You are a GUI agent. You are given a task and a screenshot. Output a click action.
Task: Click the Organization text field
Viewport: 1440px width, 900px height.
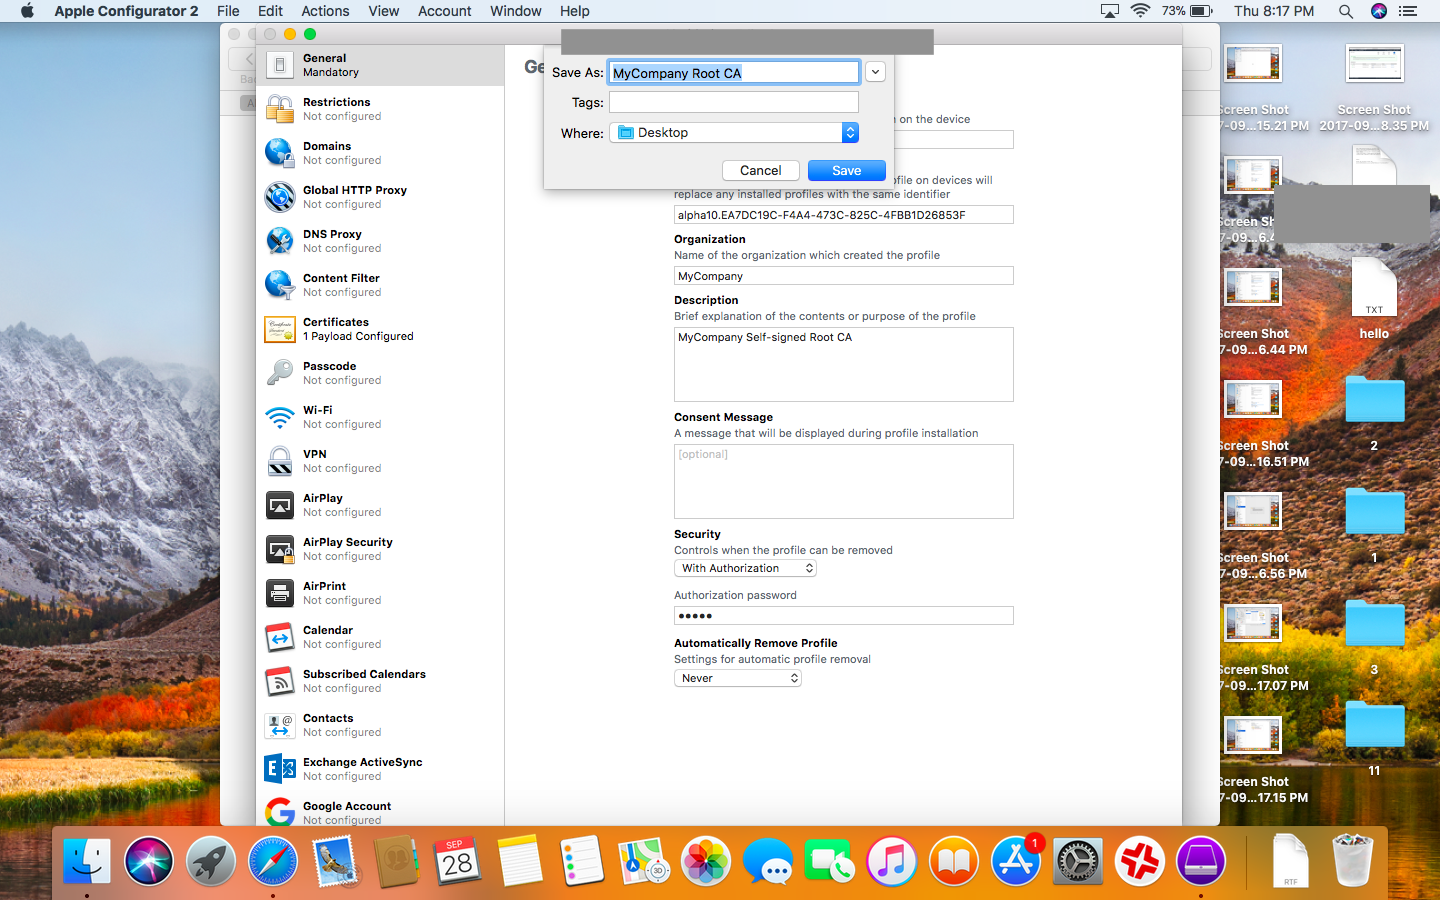[x=844, y=276]
